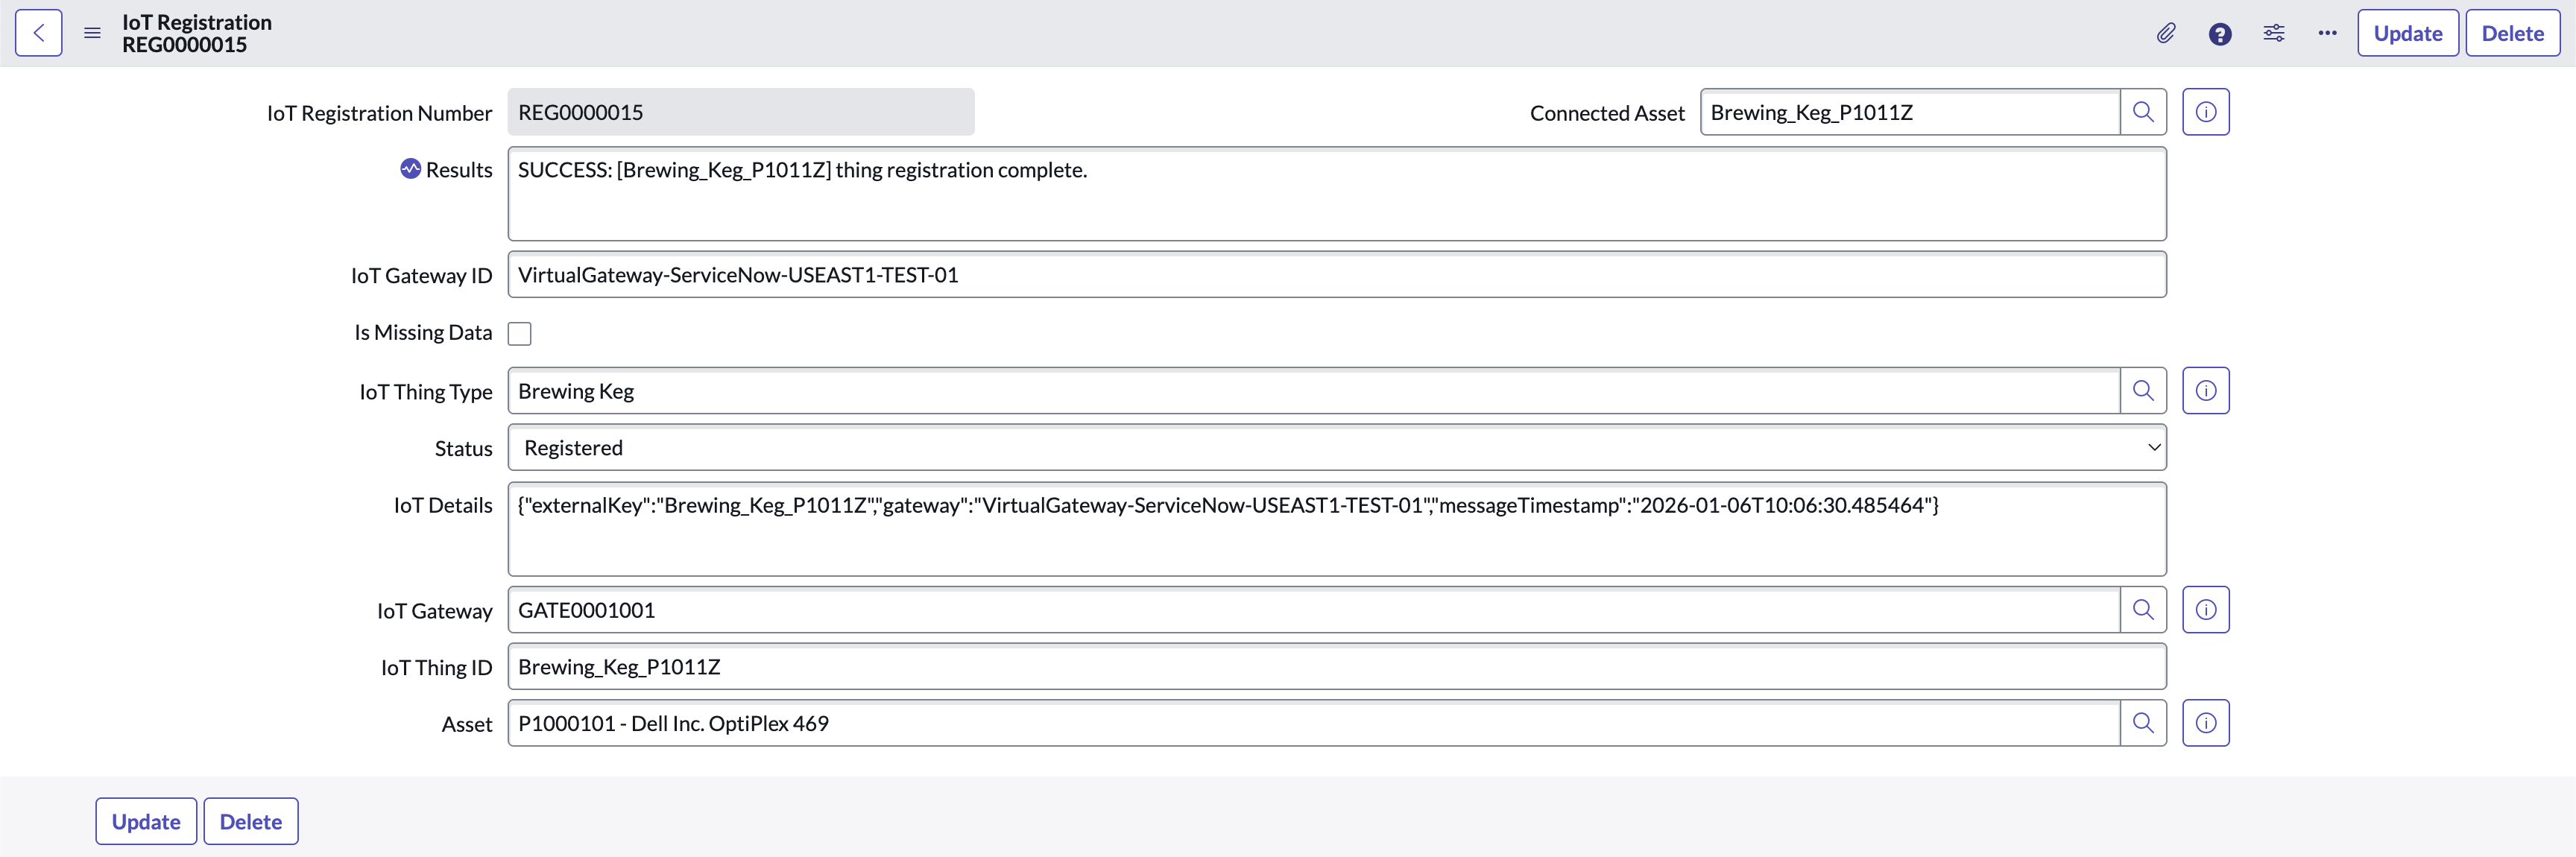Preview the IoT Thing Type record info
Viewport: 2576px width, 857px height.
(x=2205, y=391)
